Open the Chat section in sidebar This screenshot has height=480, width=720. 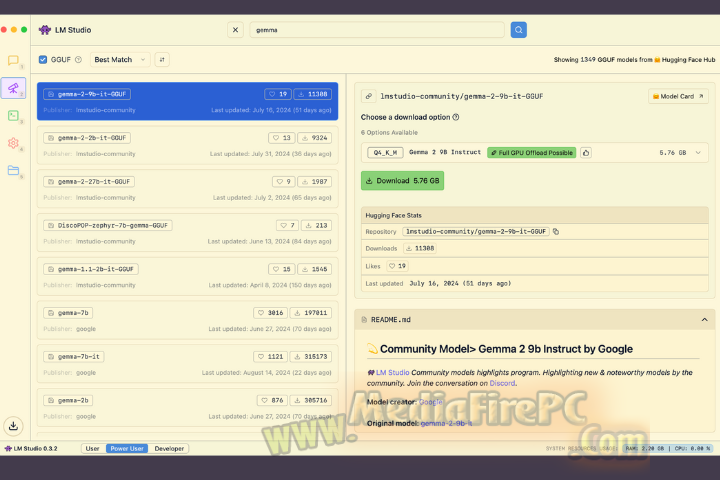click(13, 60)
